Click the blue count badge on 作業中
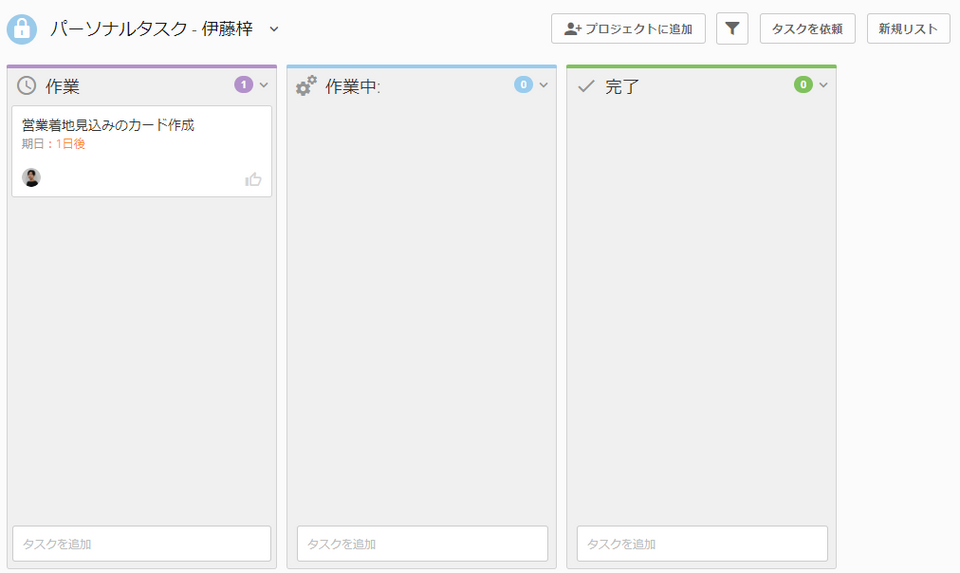Screen dimensions: 960x573 pyautogui.click(x=523, y=84)
